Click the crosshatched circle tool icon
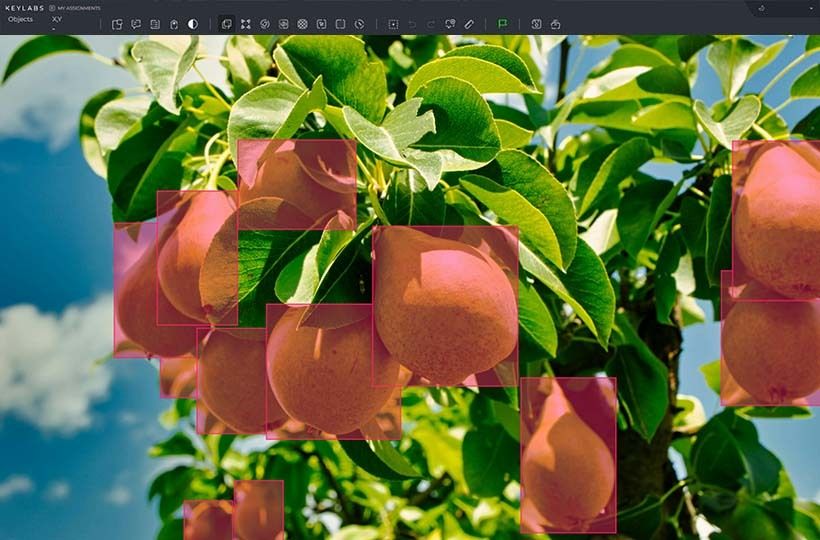Screen dimensions: 820x540 302,24
